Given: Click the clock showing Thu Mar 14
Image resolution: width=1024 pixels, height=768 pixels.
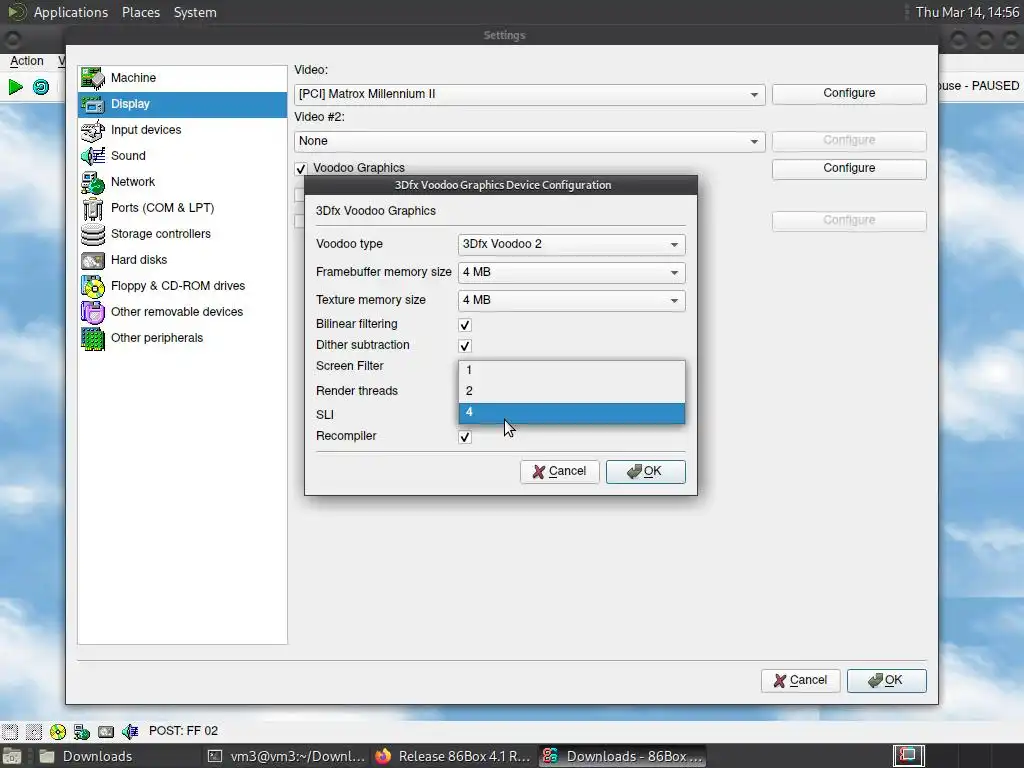Looking at the screenshot, I should [967, 12].
